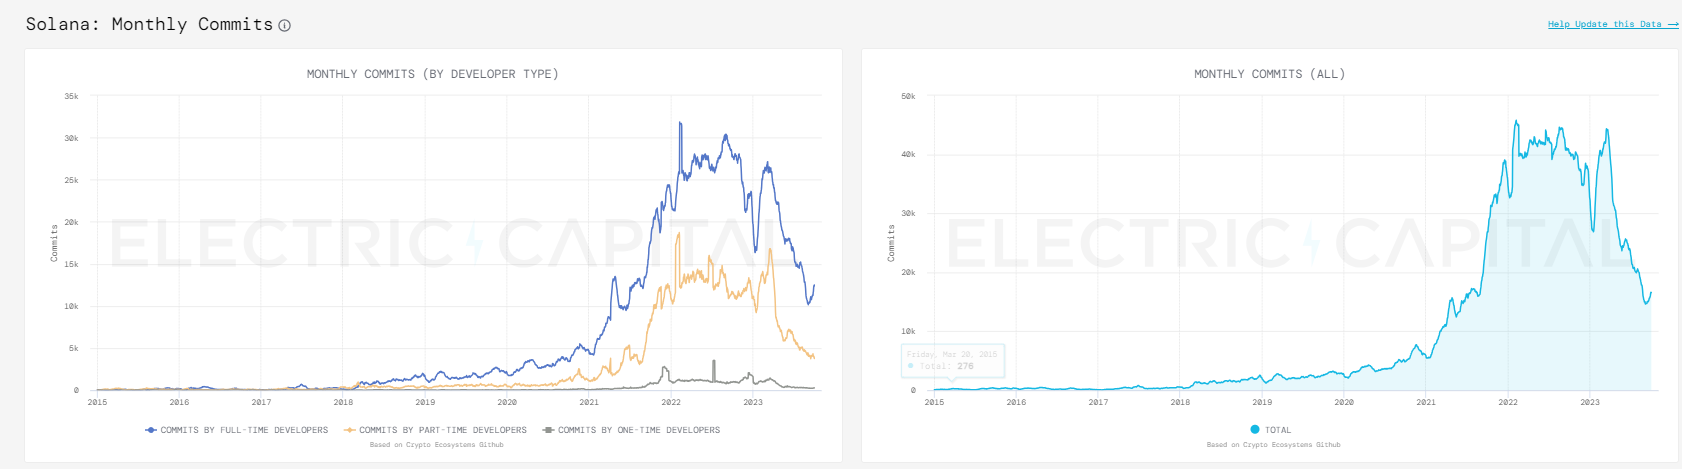Click the Monthly Commits (All) chart title

coord(1269,74)
